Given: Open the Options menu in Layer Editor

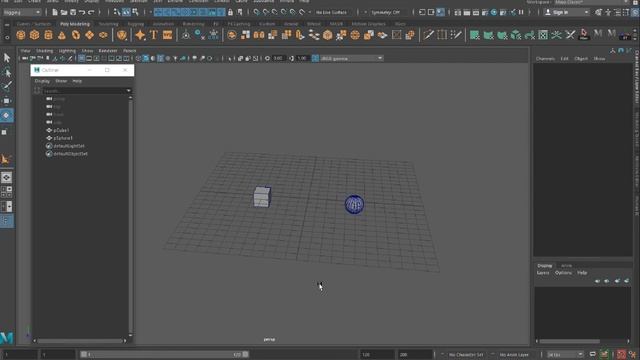Looking at the screenshot, I should tap(563, 273).
